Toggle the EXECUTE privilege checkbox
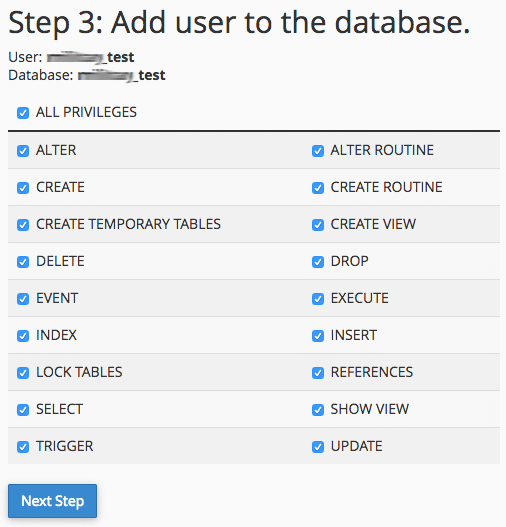The width and height of the screenshot is (506, 527). pos(318,299)
